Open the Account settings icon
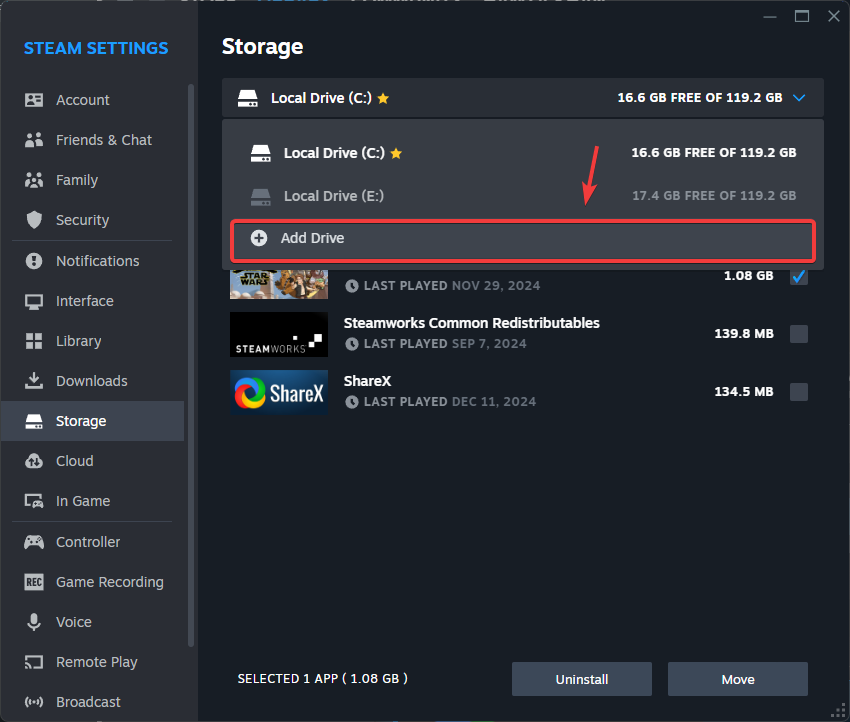 click(33, 100)
